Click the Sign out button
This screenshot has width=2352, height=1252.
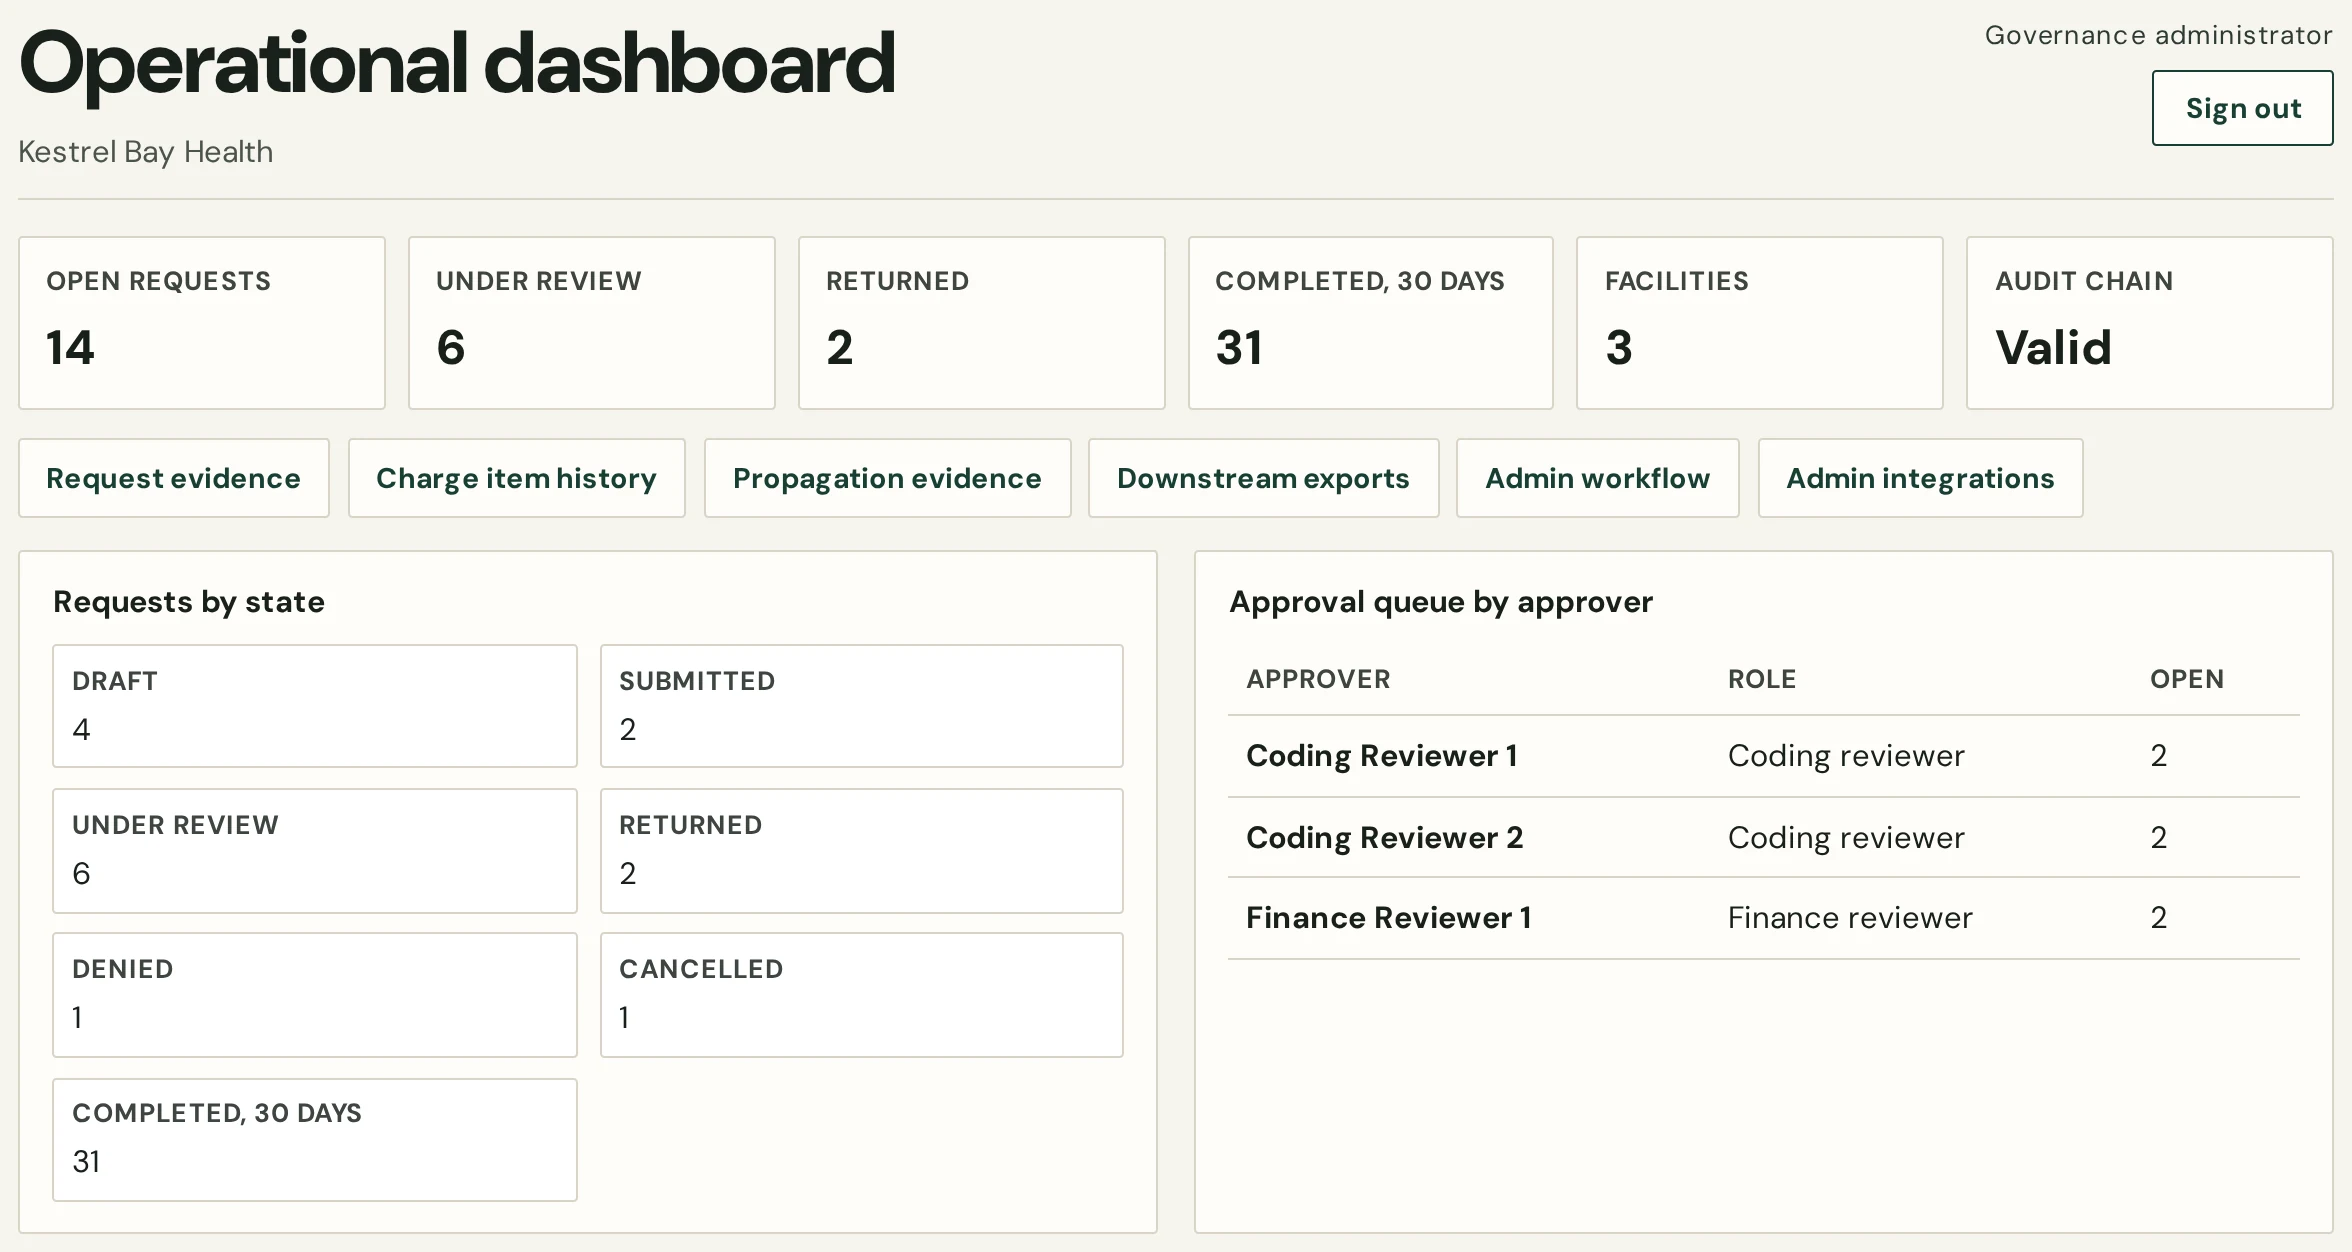tap(2242, 108)
